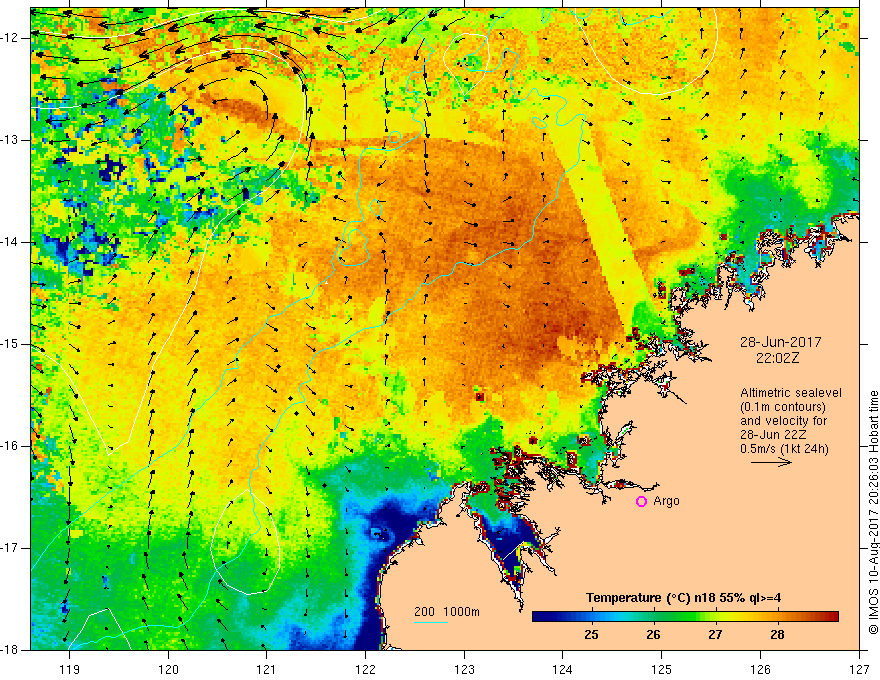Click the IMOS copyright vertical text
Viewport: 880px width, 680px height.
[x=873, y=512]
